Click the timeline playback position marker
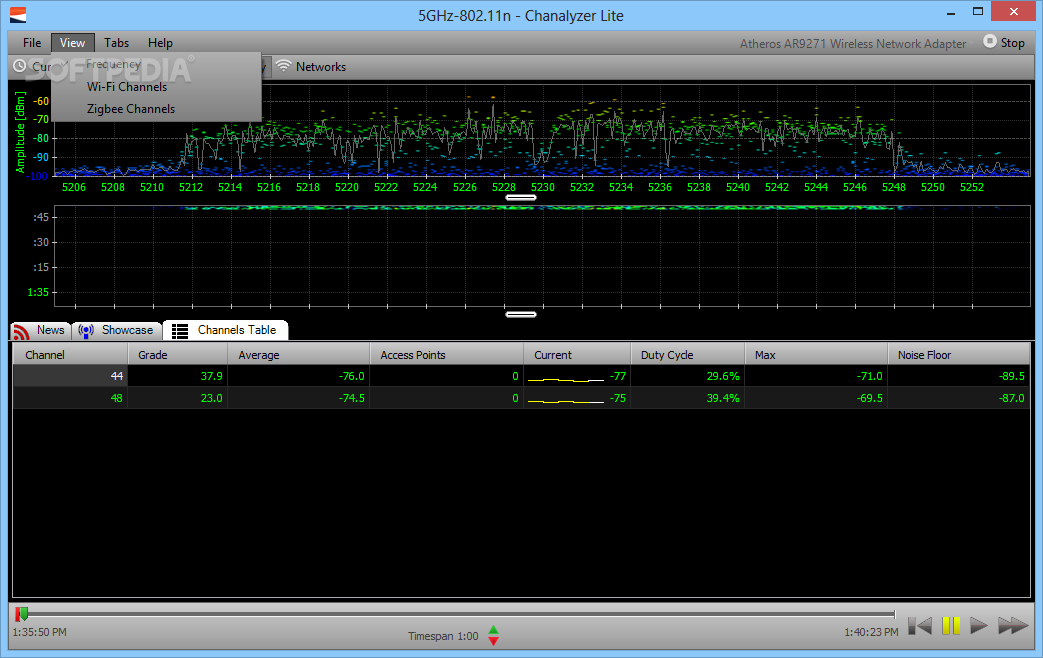This screenshot has height=658, width=1043. coord(22,613)
